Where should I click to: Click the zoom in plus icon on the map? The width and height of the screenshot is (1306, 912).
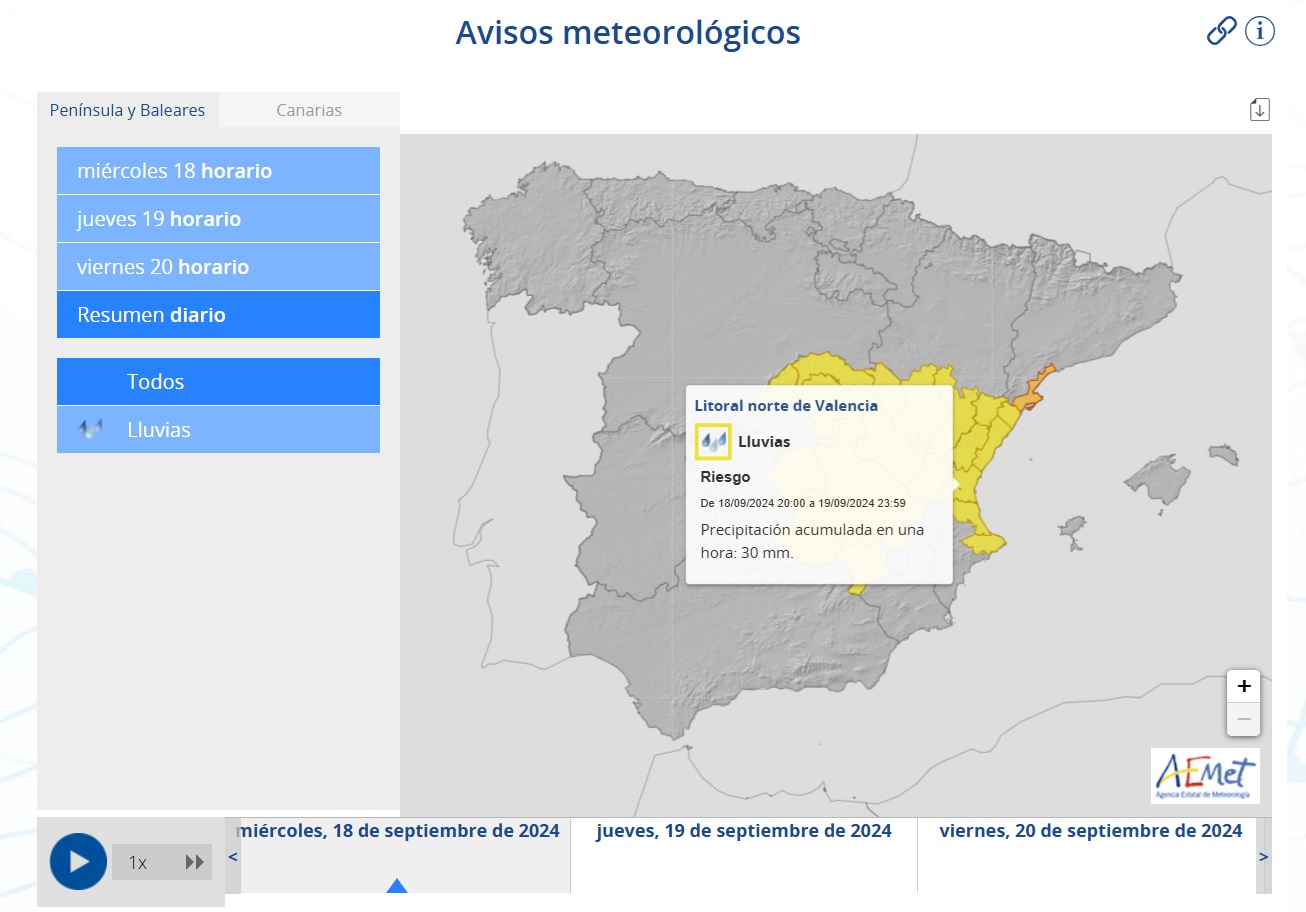(x=1243, y=686)
